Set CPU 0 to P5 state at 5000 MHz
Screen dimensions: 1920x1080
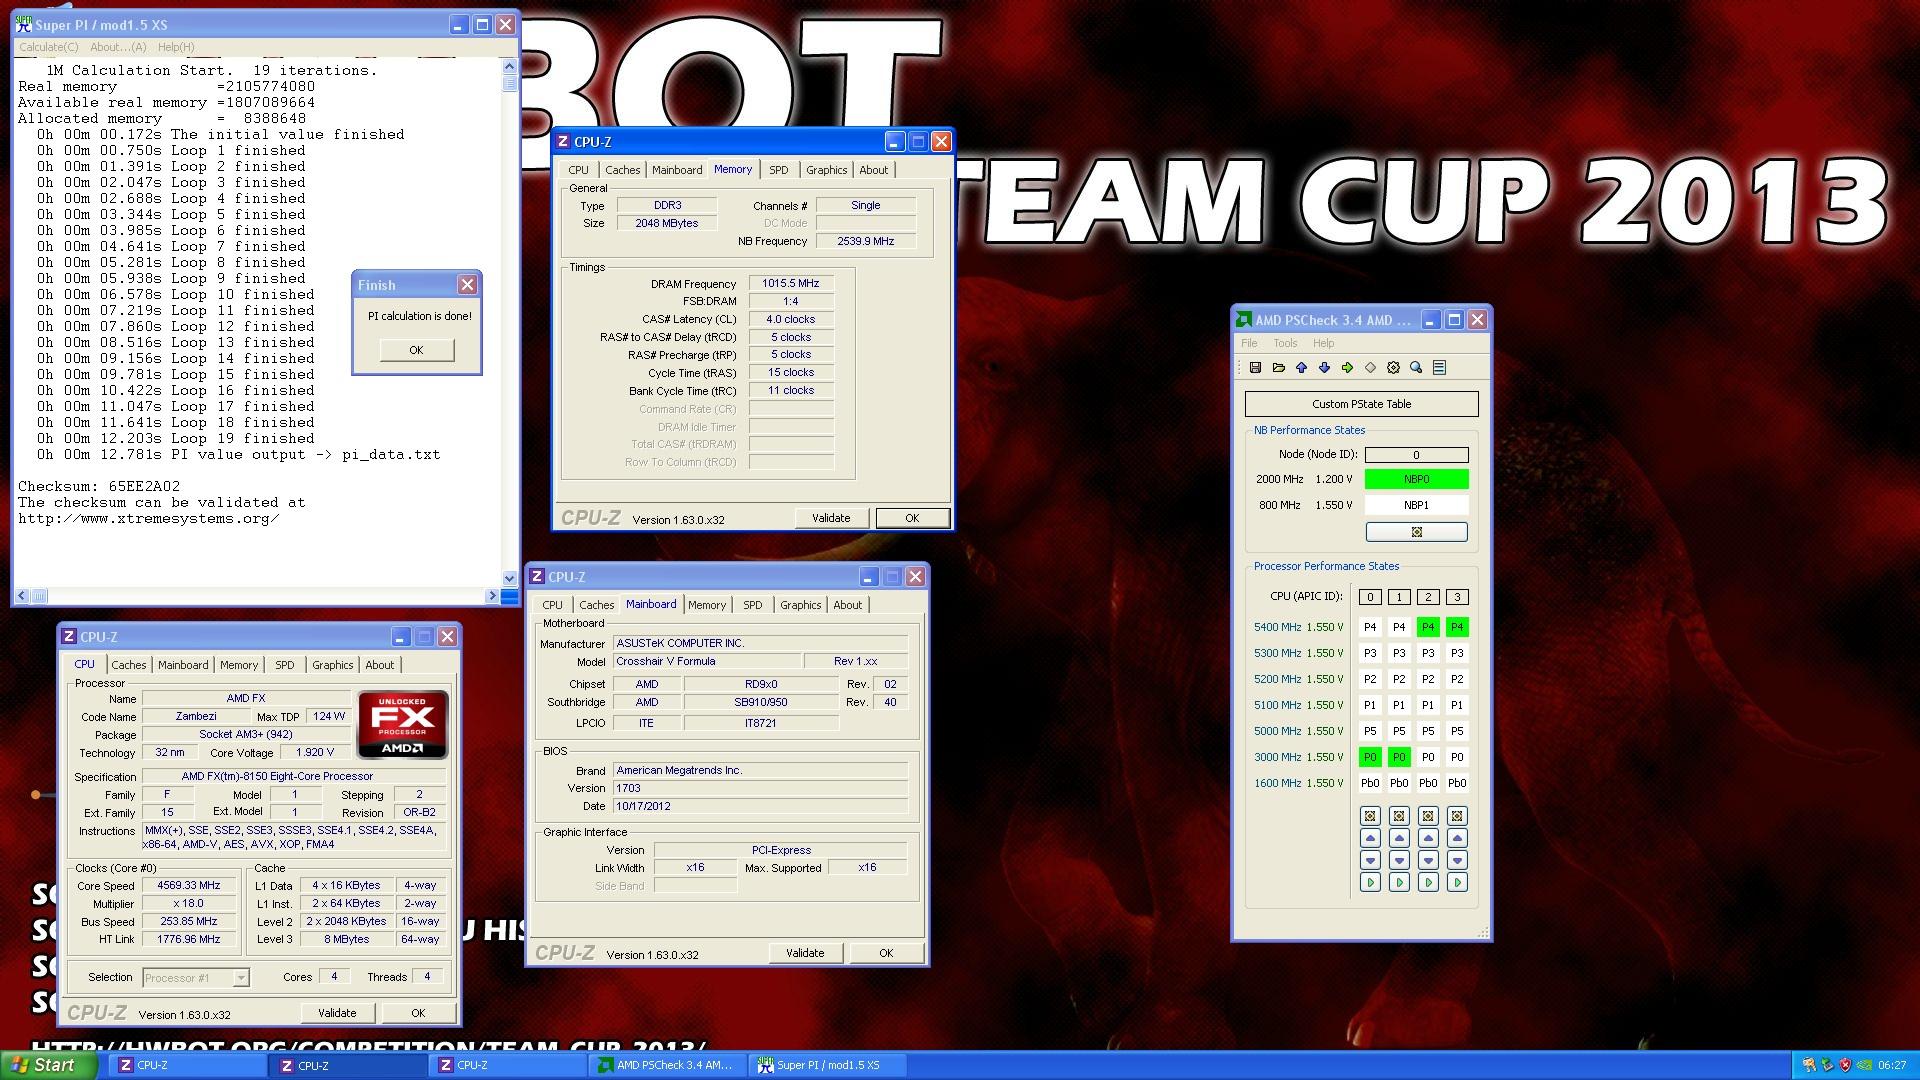[x=1370, y=731]
